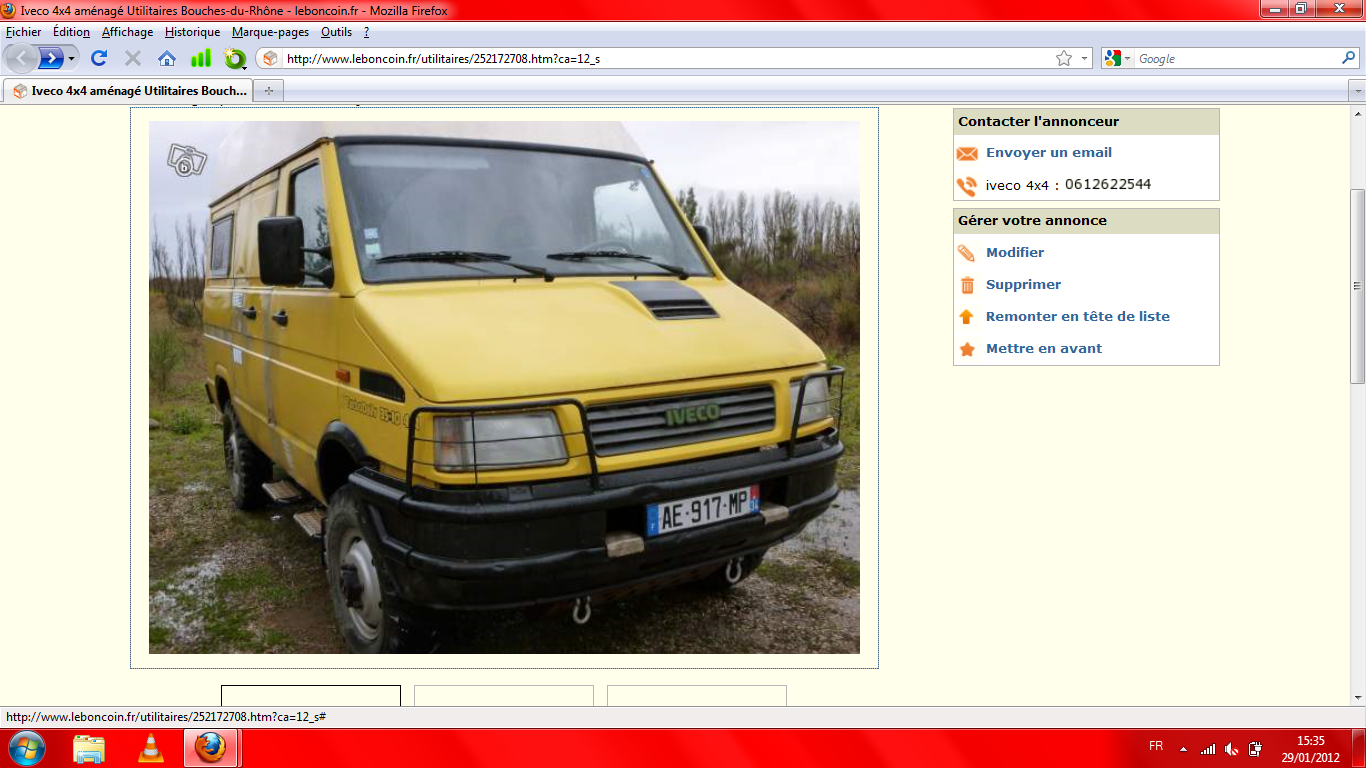Viewport: 1366px width, 768px height.
Task: Expand the back/forward history dropdown arrow
Action: tap(72, 59)
